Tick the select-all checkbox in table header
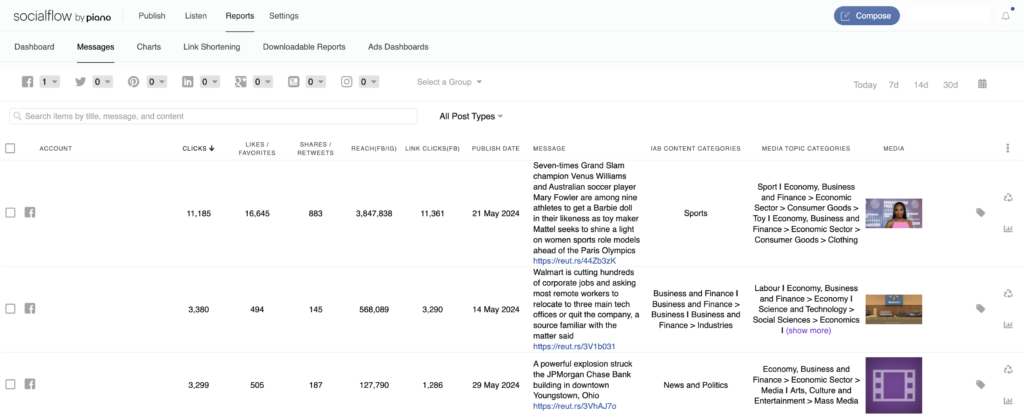1024x418 pixels. [x=10, y=148]
